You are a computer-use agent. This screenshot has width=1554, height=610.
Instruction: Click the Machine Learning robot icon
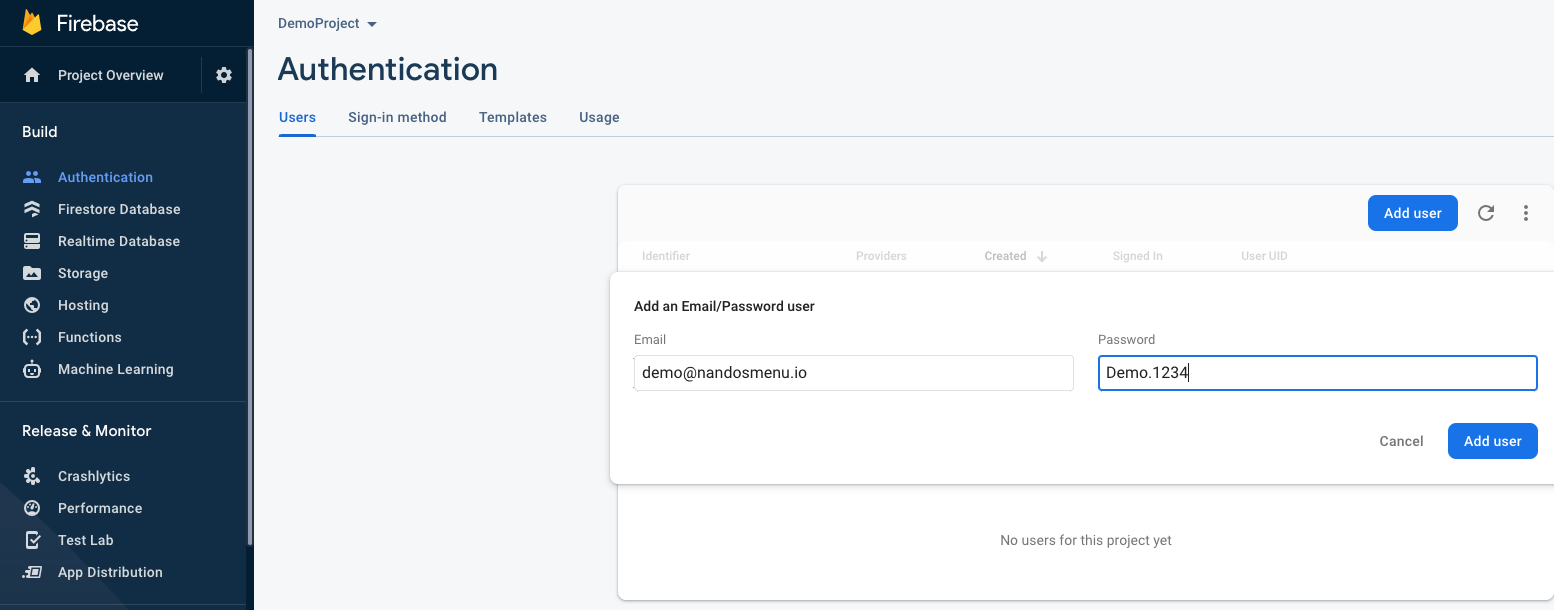pyautogui.click(x=32, y=369)
